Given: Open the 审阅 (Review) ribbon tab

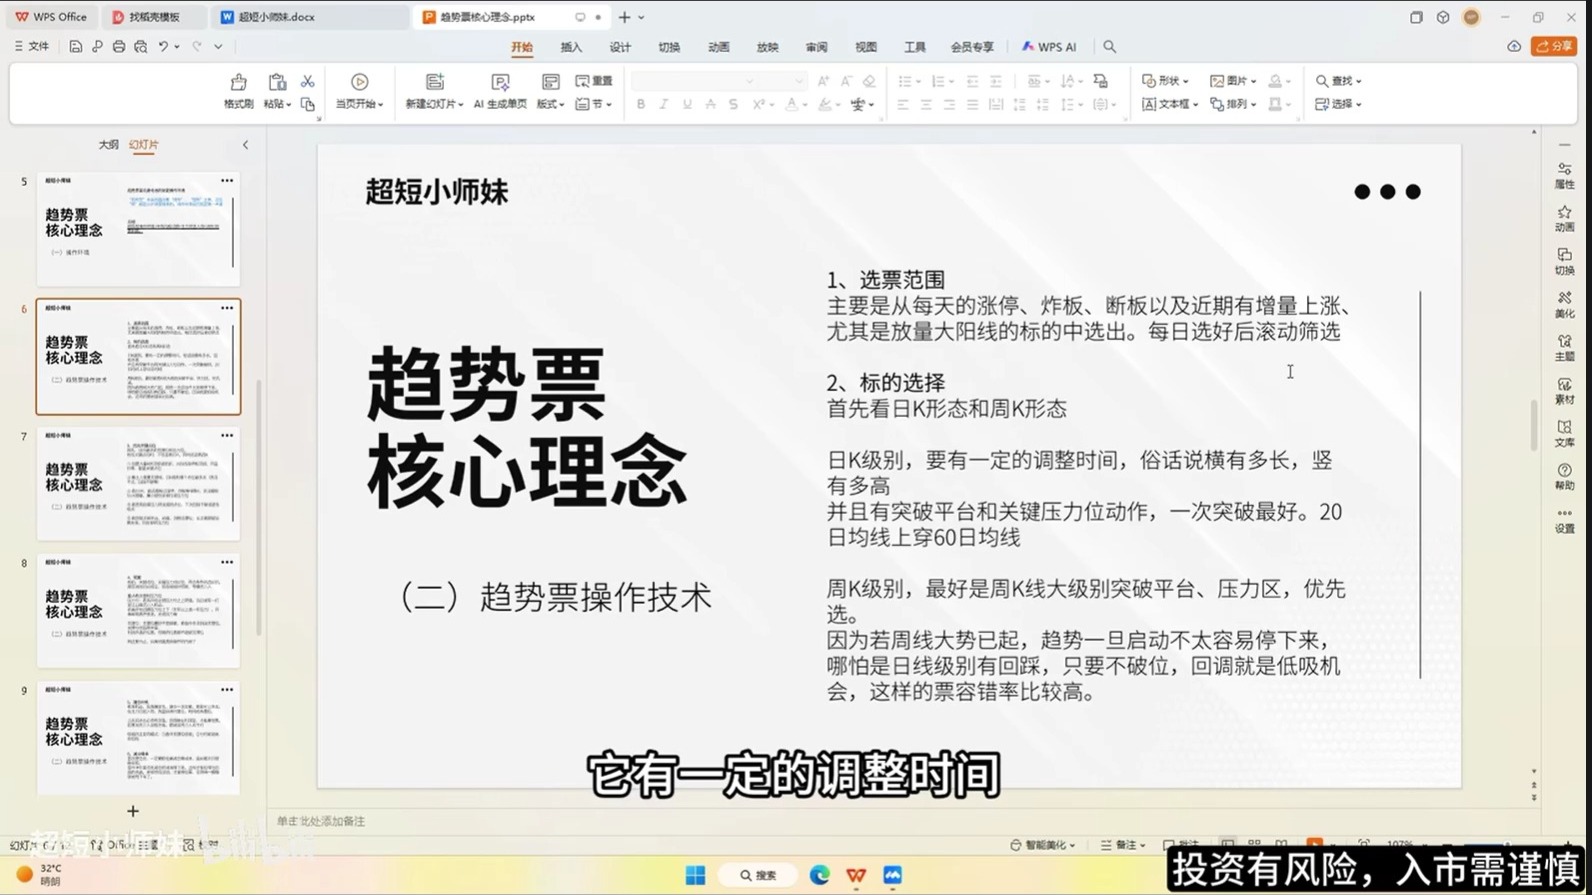Looking at the screenshot, I should pos(816,47).
